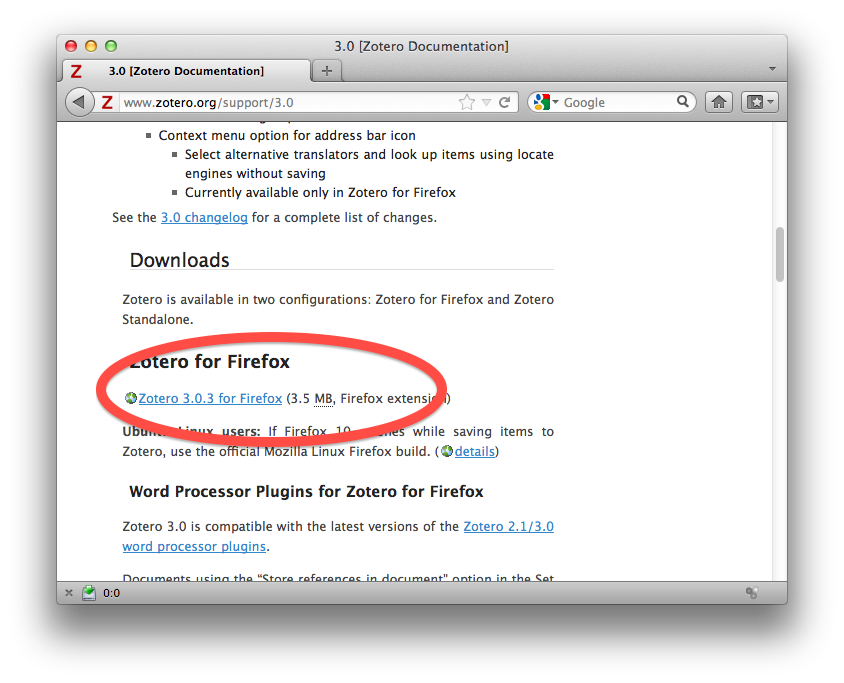Open the URL history dropdown arrow
This screenshot has width=844, height=683.
(x=487, y=103)
